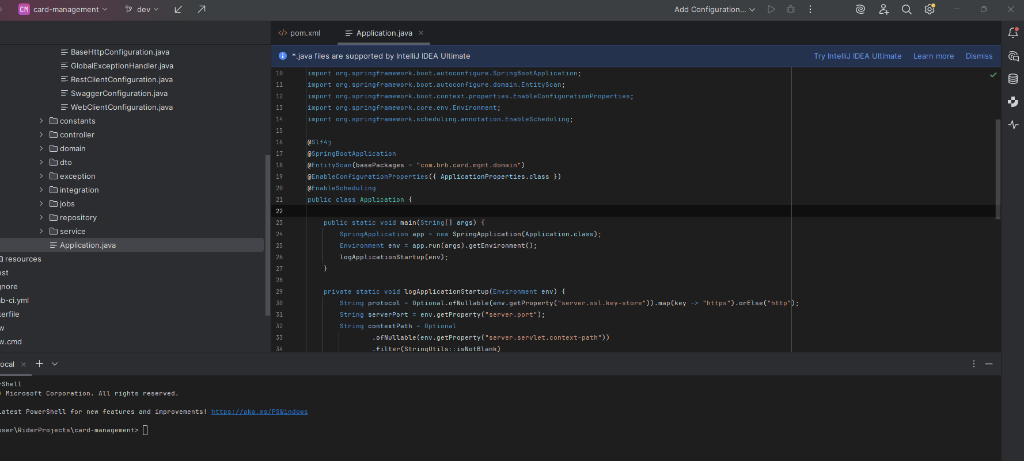This screenshot has width=1024, height=461.
Task: Expand the controller folder
Action: click(x=42, y=134)
